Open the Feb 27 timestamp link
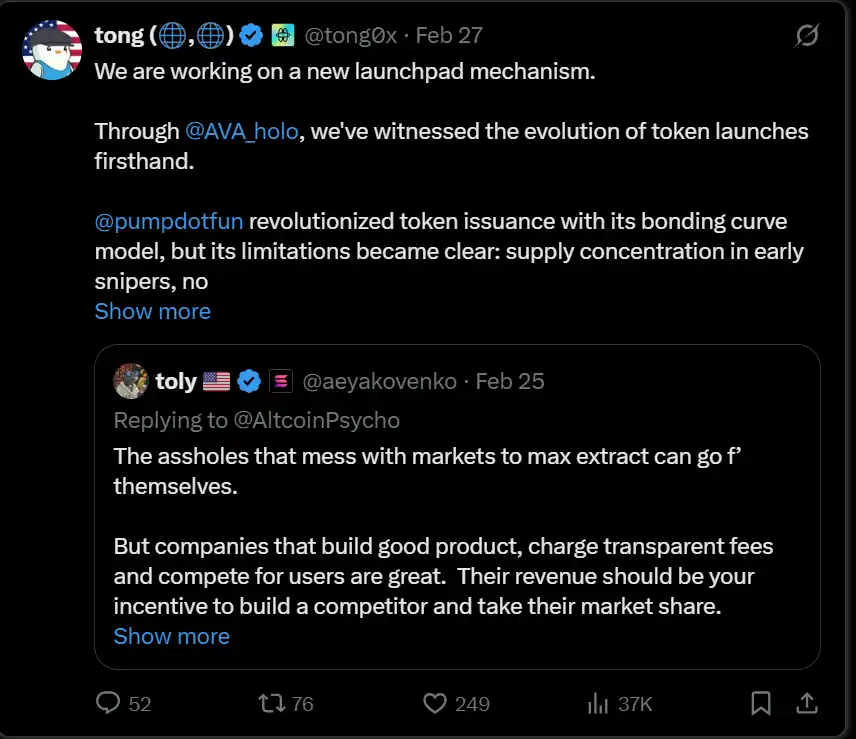 (449, 36)
